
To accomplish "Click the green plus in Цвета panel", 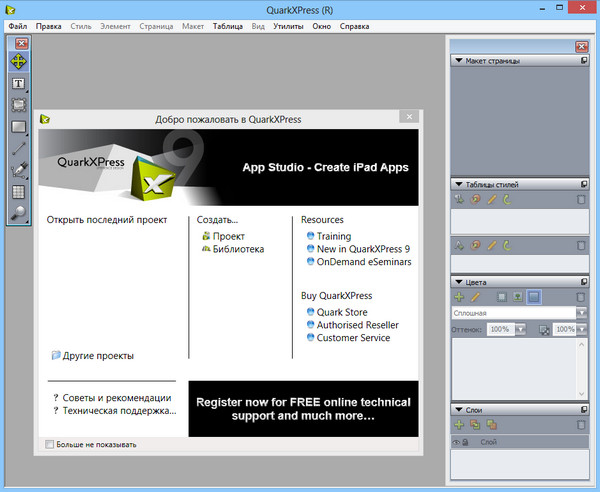I will point(459,297).
